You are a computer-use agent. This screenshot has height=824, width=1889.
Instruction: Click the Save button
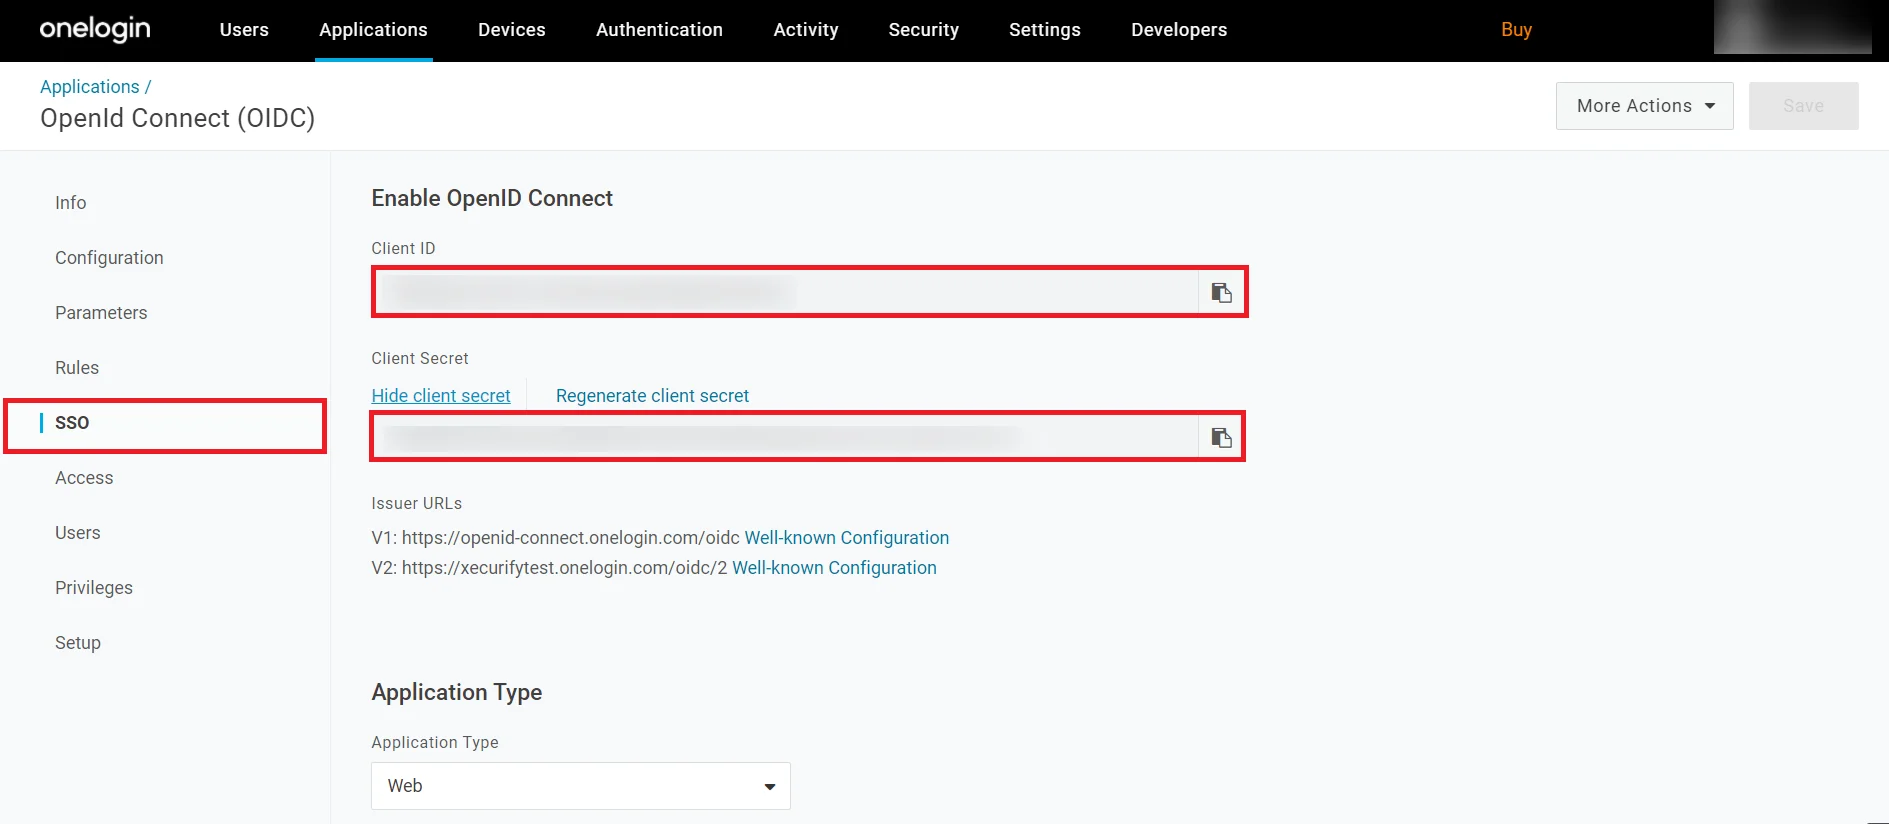[1803, 106]
